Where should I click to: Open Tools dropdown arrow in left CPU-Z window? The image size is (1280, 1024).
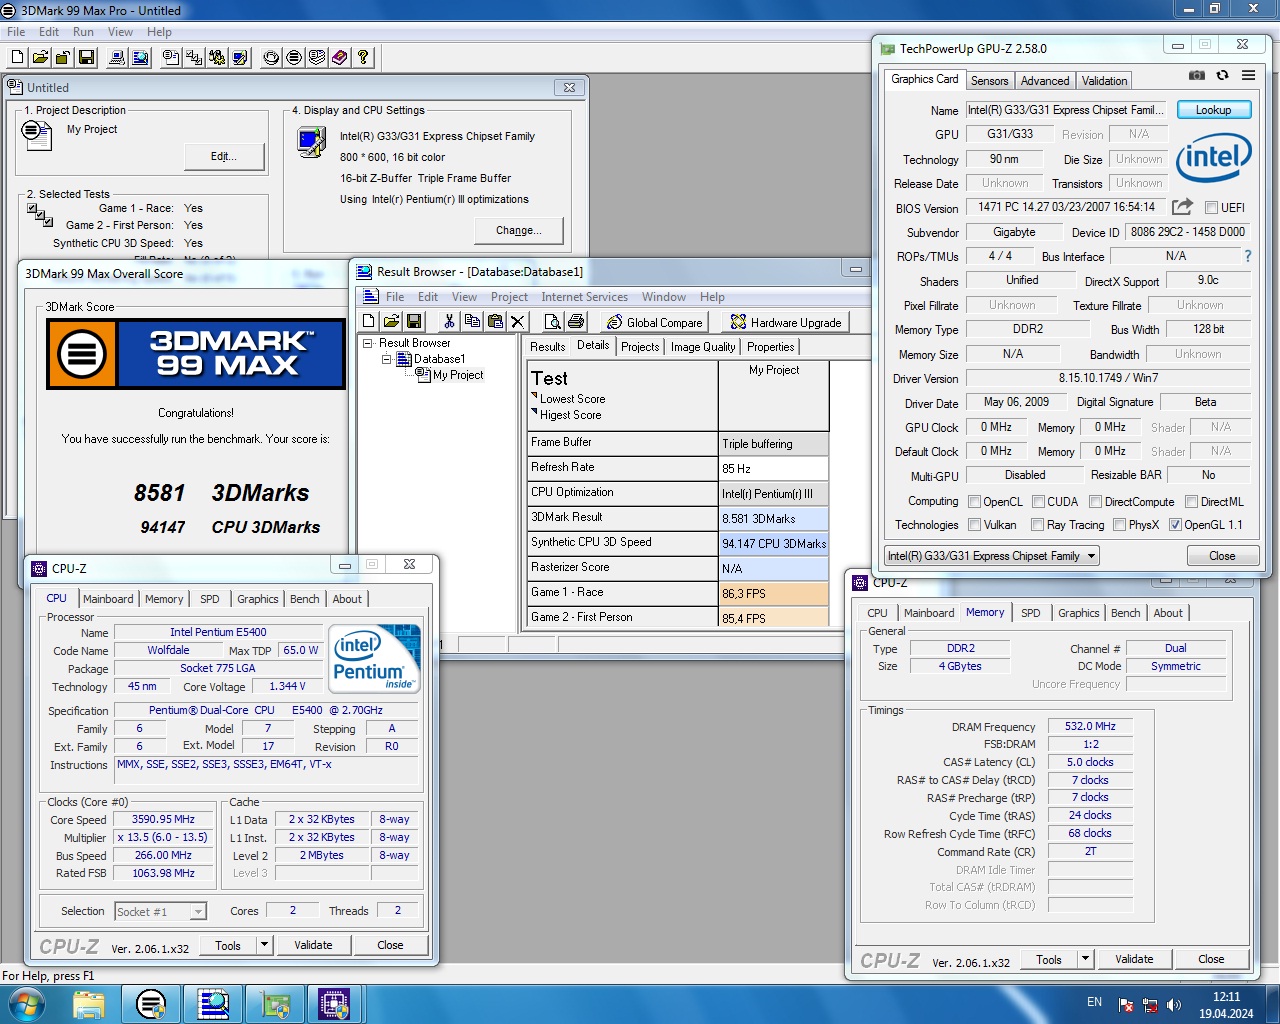click(264, 945)
